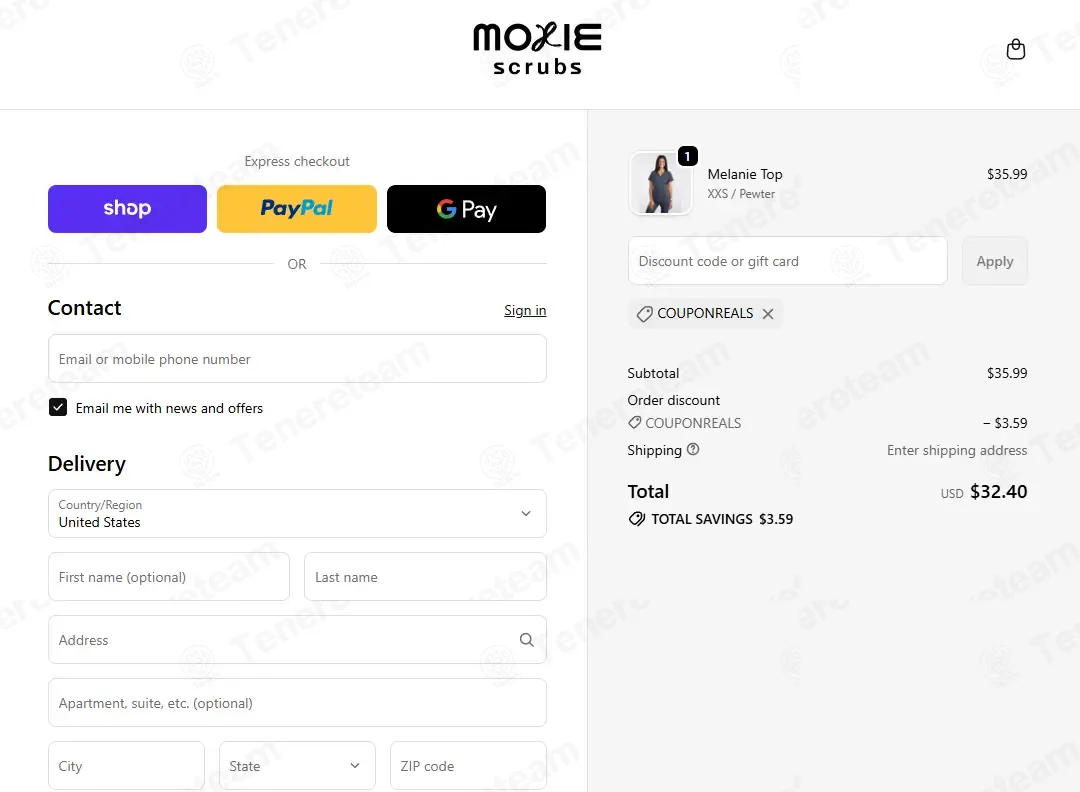Choose PayPal express checkout
The image size is (1080, 792).
click(x=297, y=209)
